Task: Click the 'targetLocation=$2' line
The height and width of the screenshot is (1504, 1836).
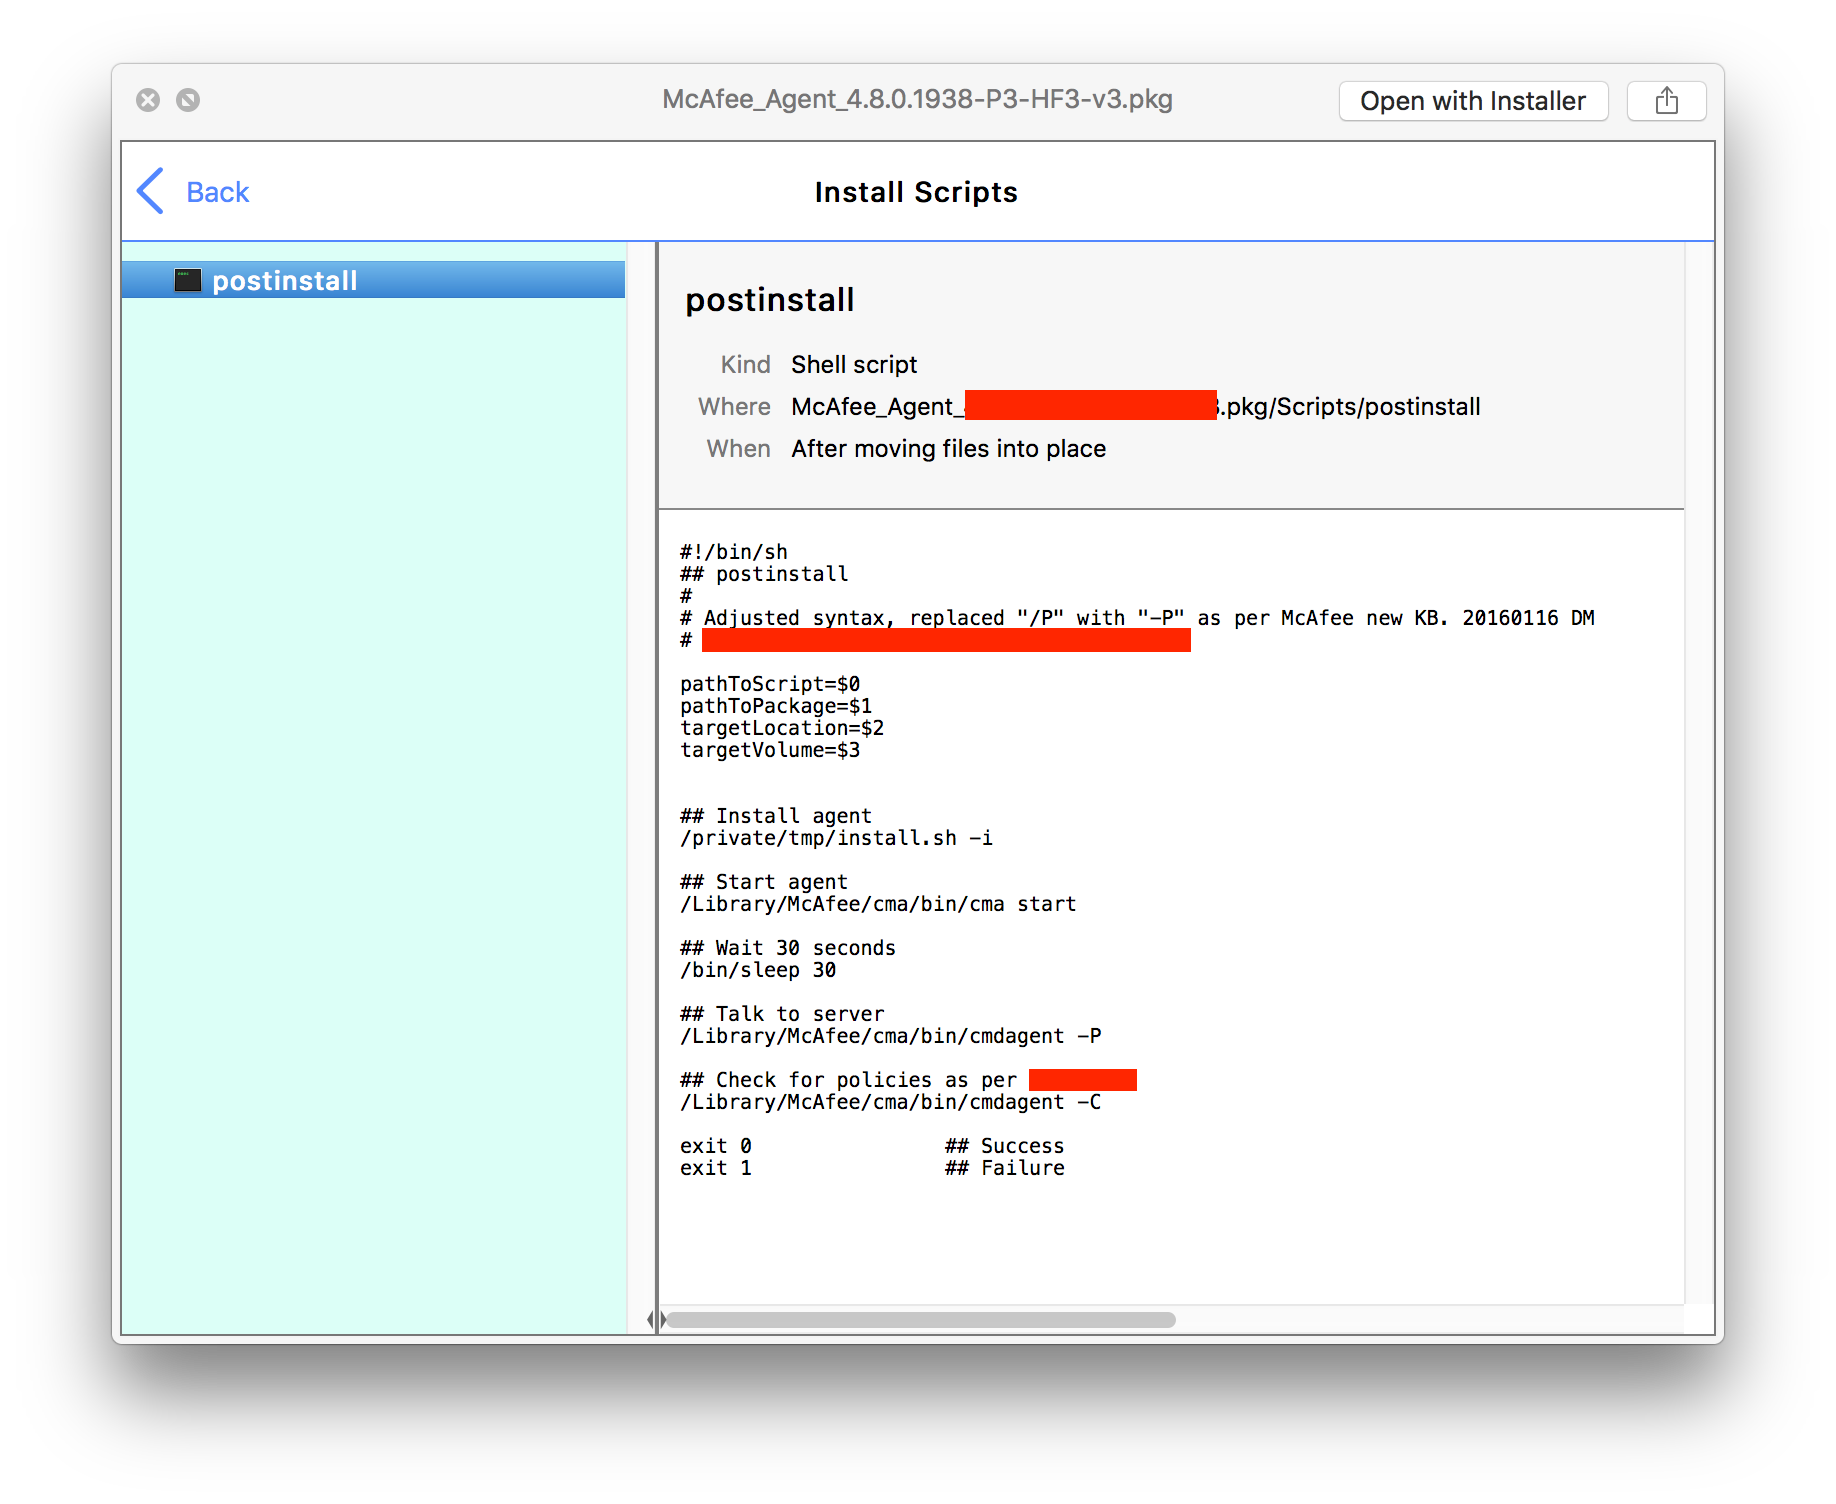Action: pyautogui.click(x=782, y=728)
